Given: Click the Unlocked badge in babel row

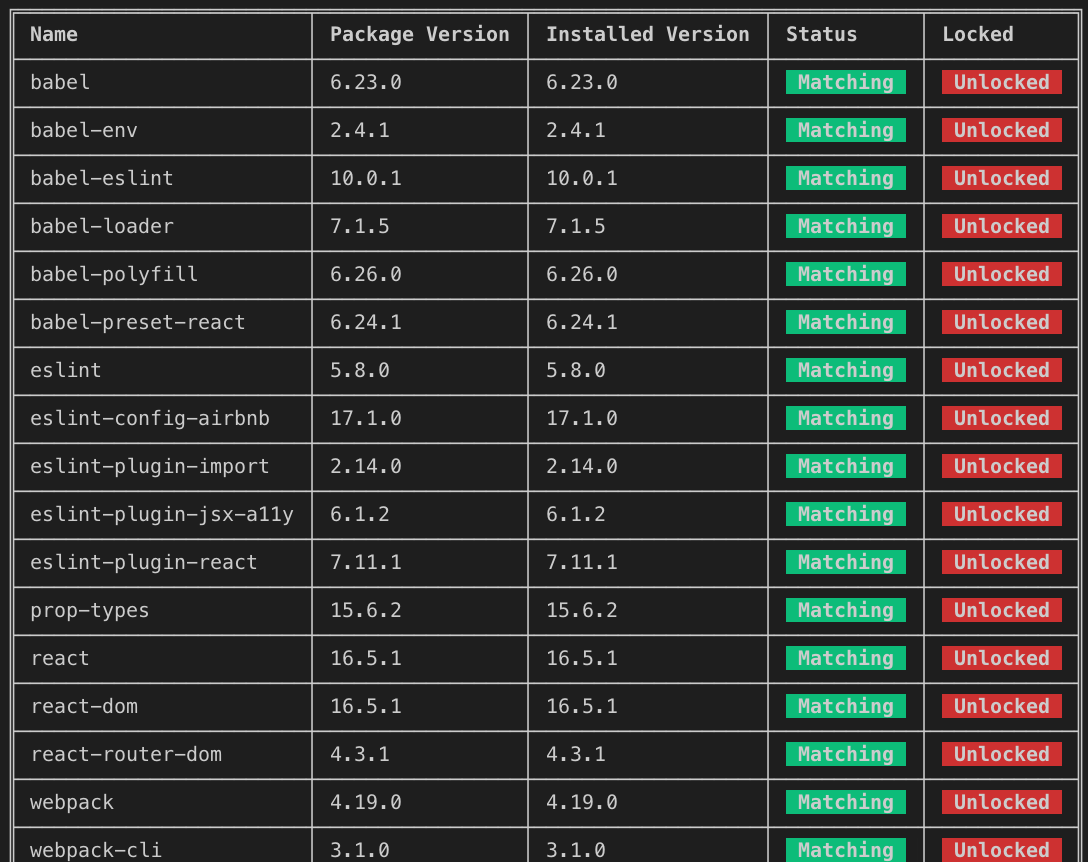Looking at the screenshot, I should [1002, 82].
